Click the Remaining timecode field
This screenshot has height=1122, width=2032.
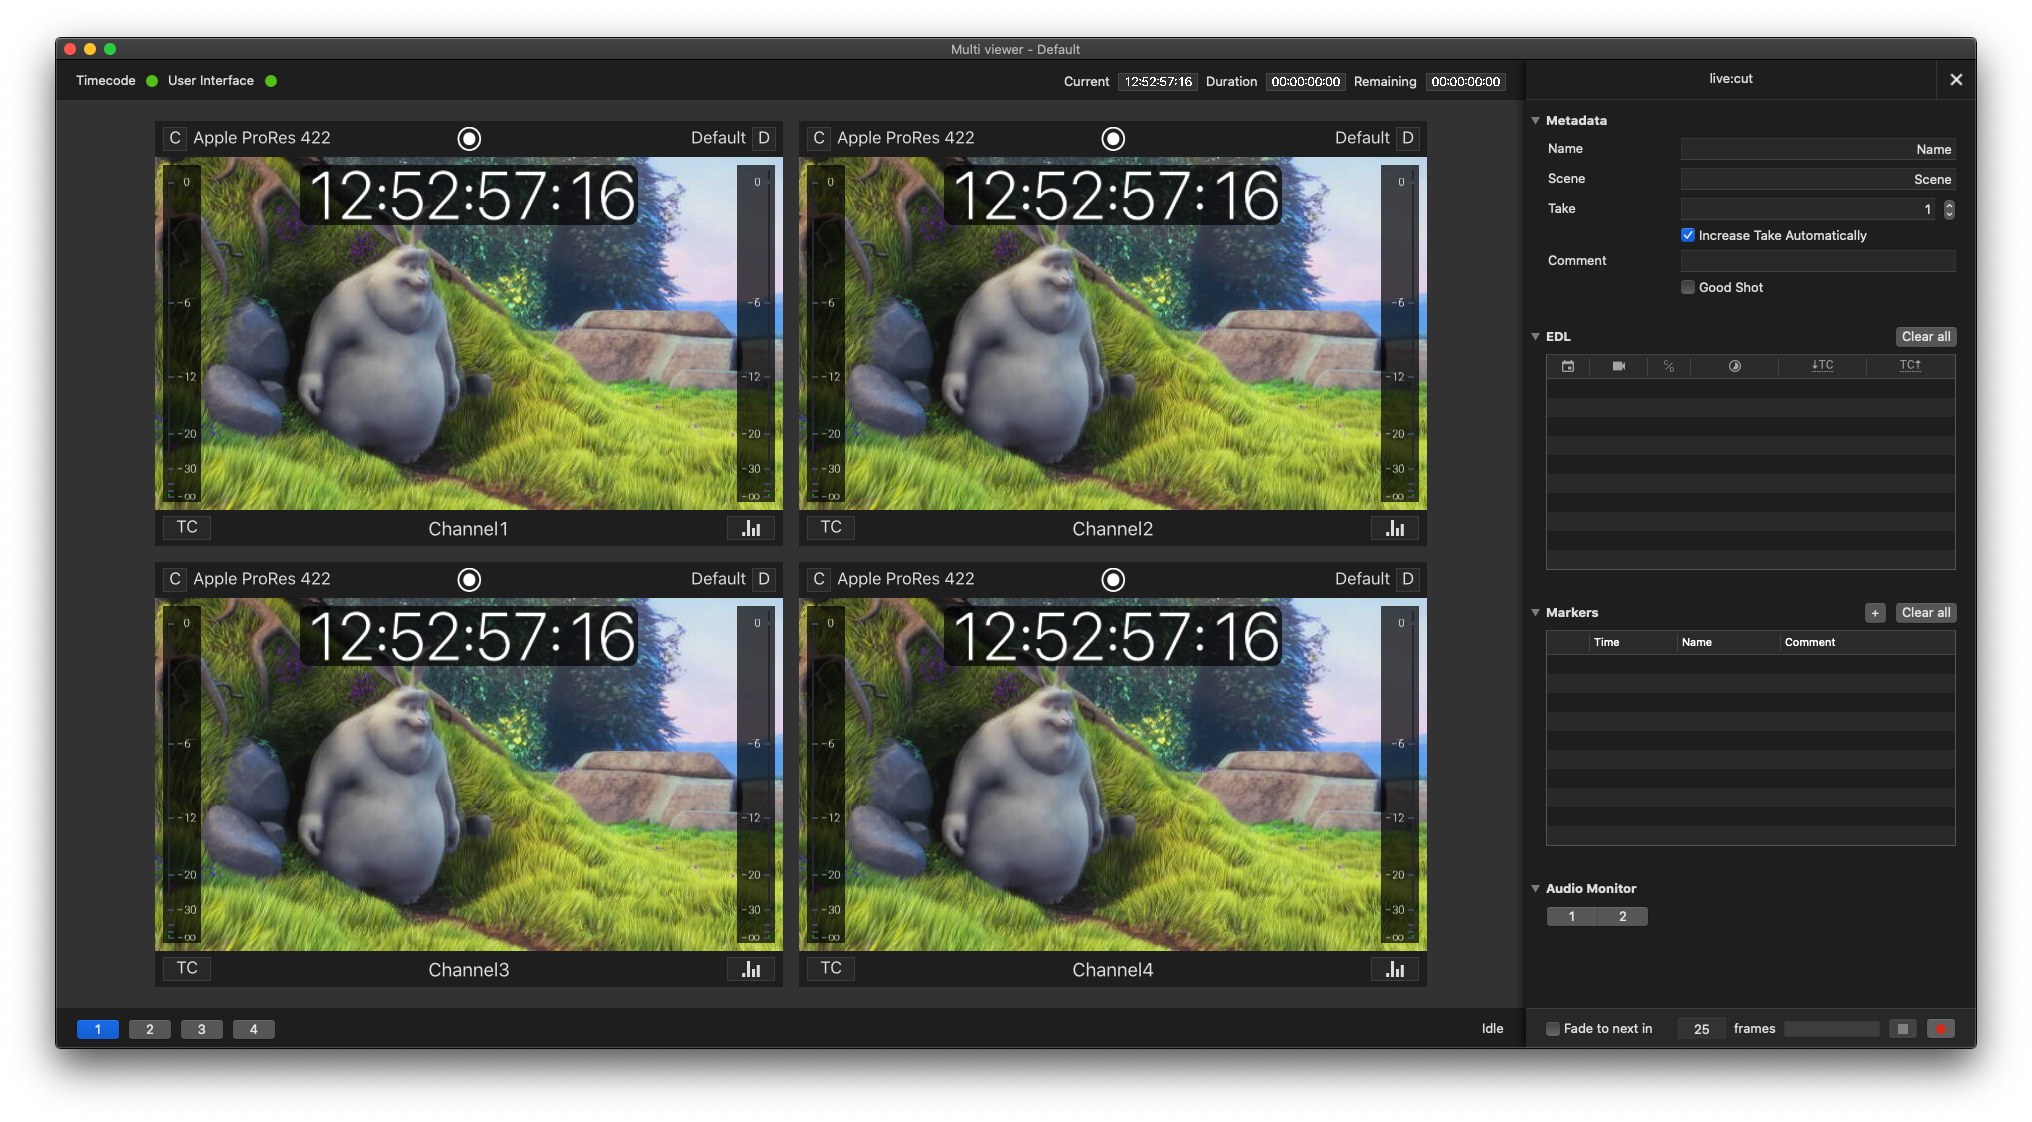click(1466, 82)
